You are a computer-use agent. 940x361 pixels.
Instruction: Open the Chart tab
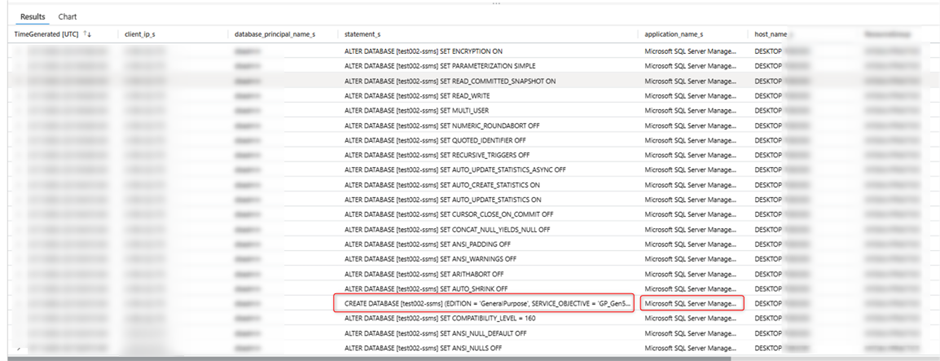pyautogui.click(x=67, y=17)
